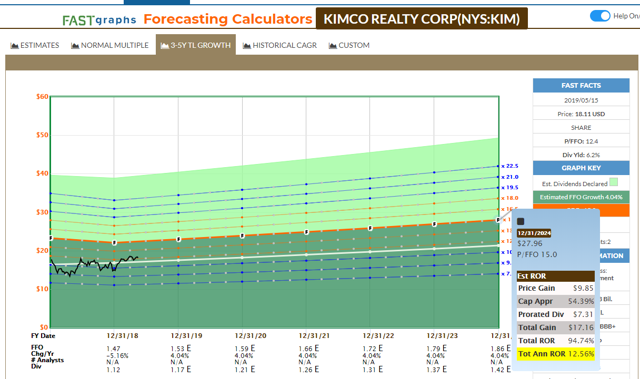Open the HISTORICAL CAGR tab
This screenshot has height=379, width=640.
point(280,45)
